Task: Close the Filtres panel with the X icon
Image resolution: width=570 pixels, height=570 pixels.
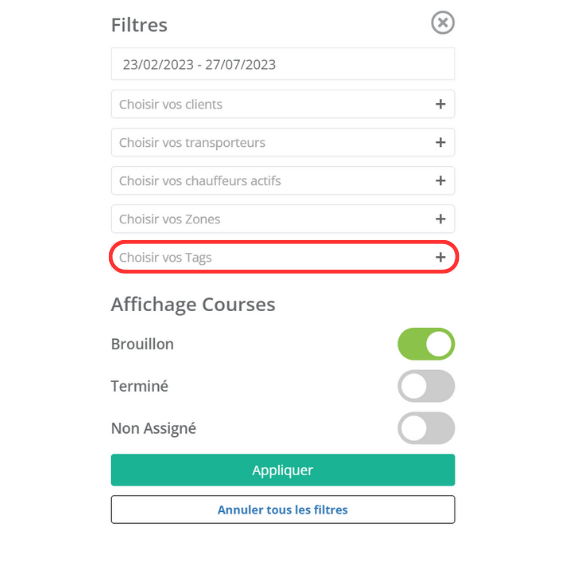Action: point(442,23)
